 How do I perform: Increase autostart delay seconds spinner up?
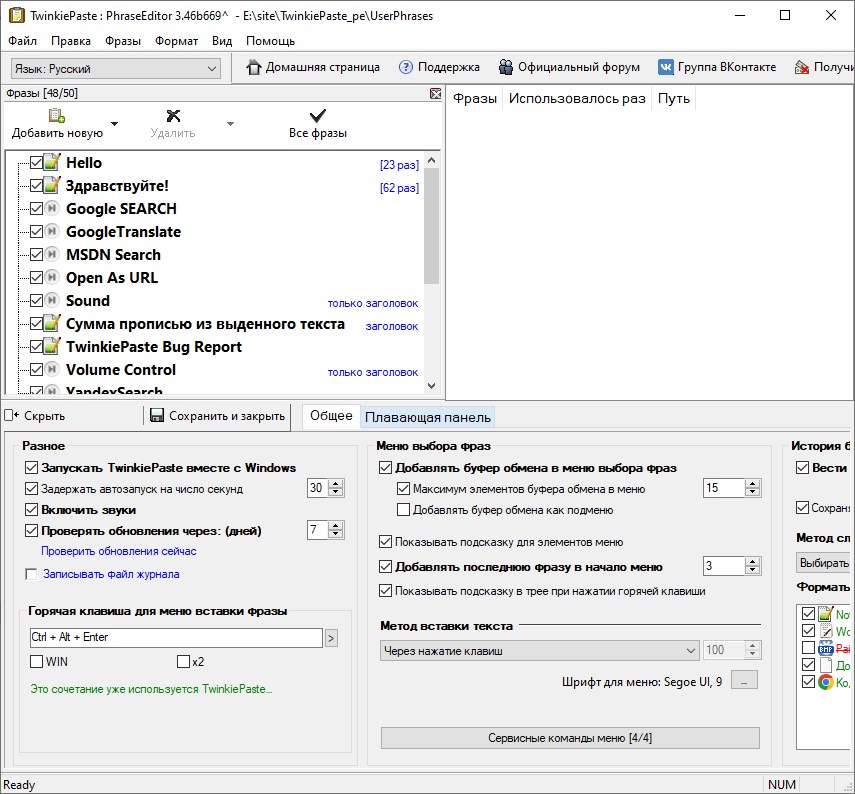[x=336, y=483]
